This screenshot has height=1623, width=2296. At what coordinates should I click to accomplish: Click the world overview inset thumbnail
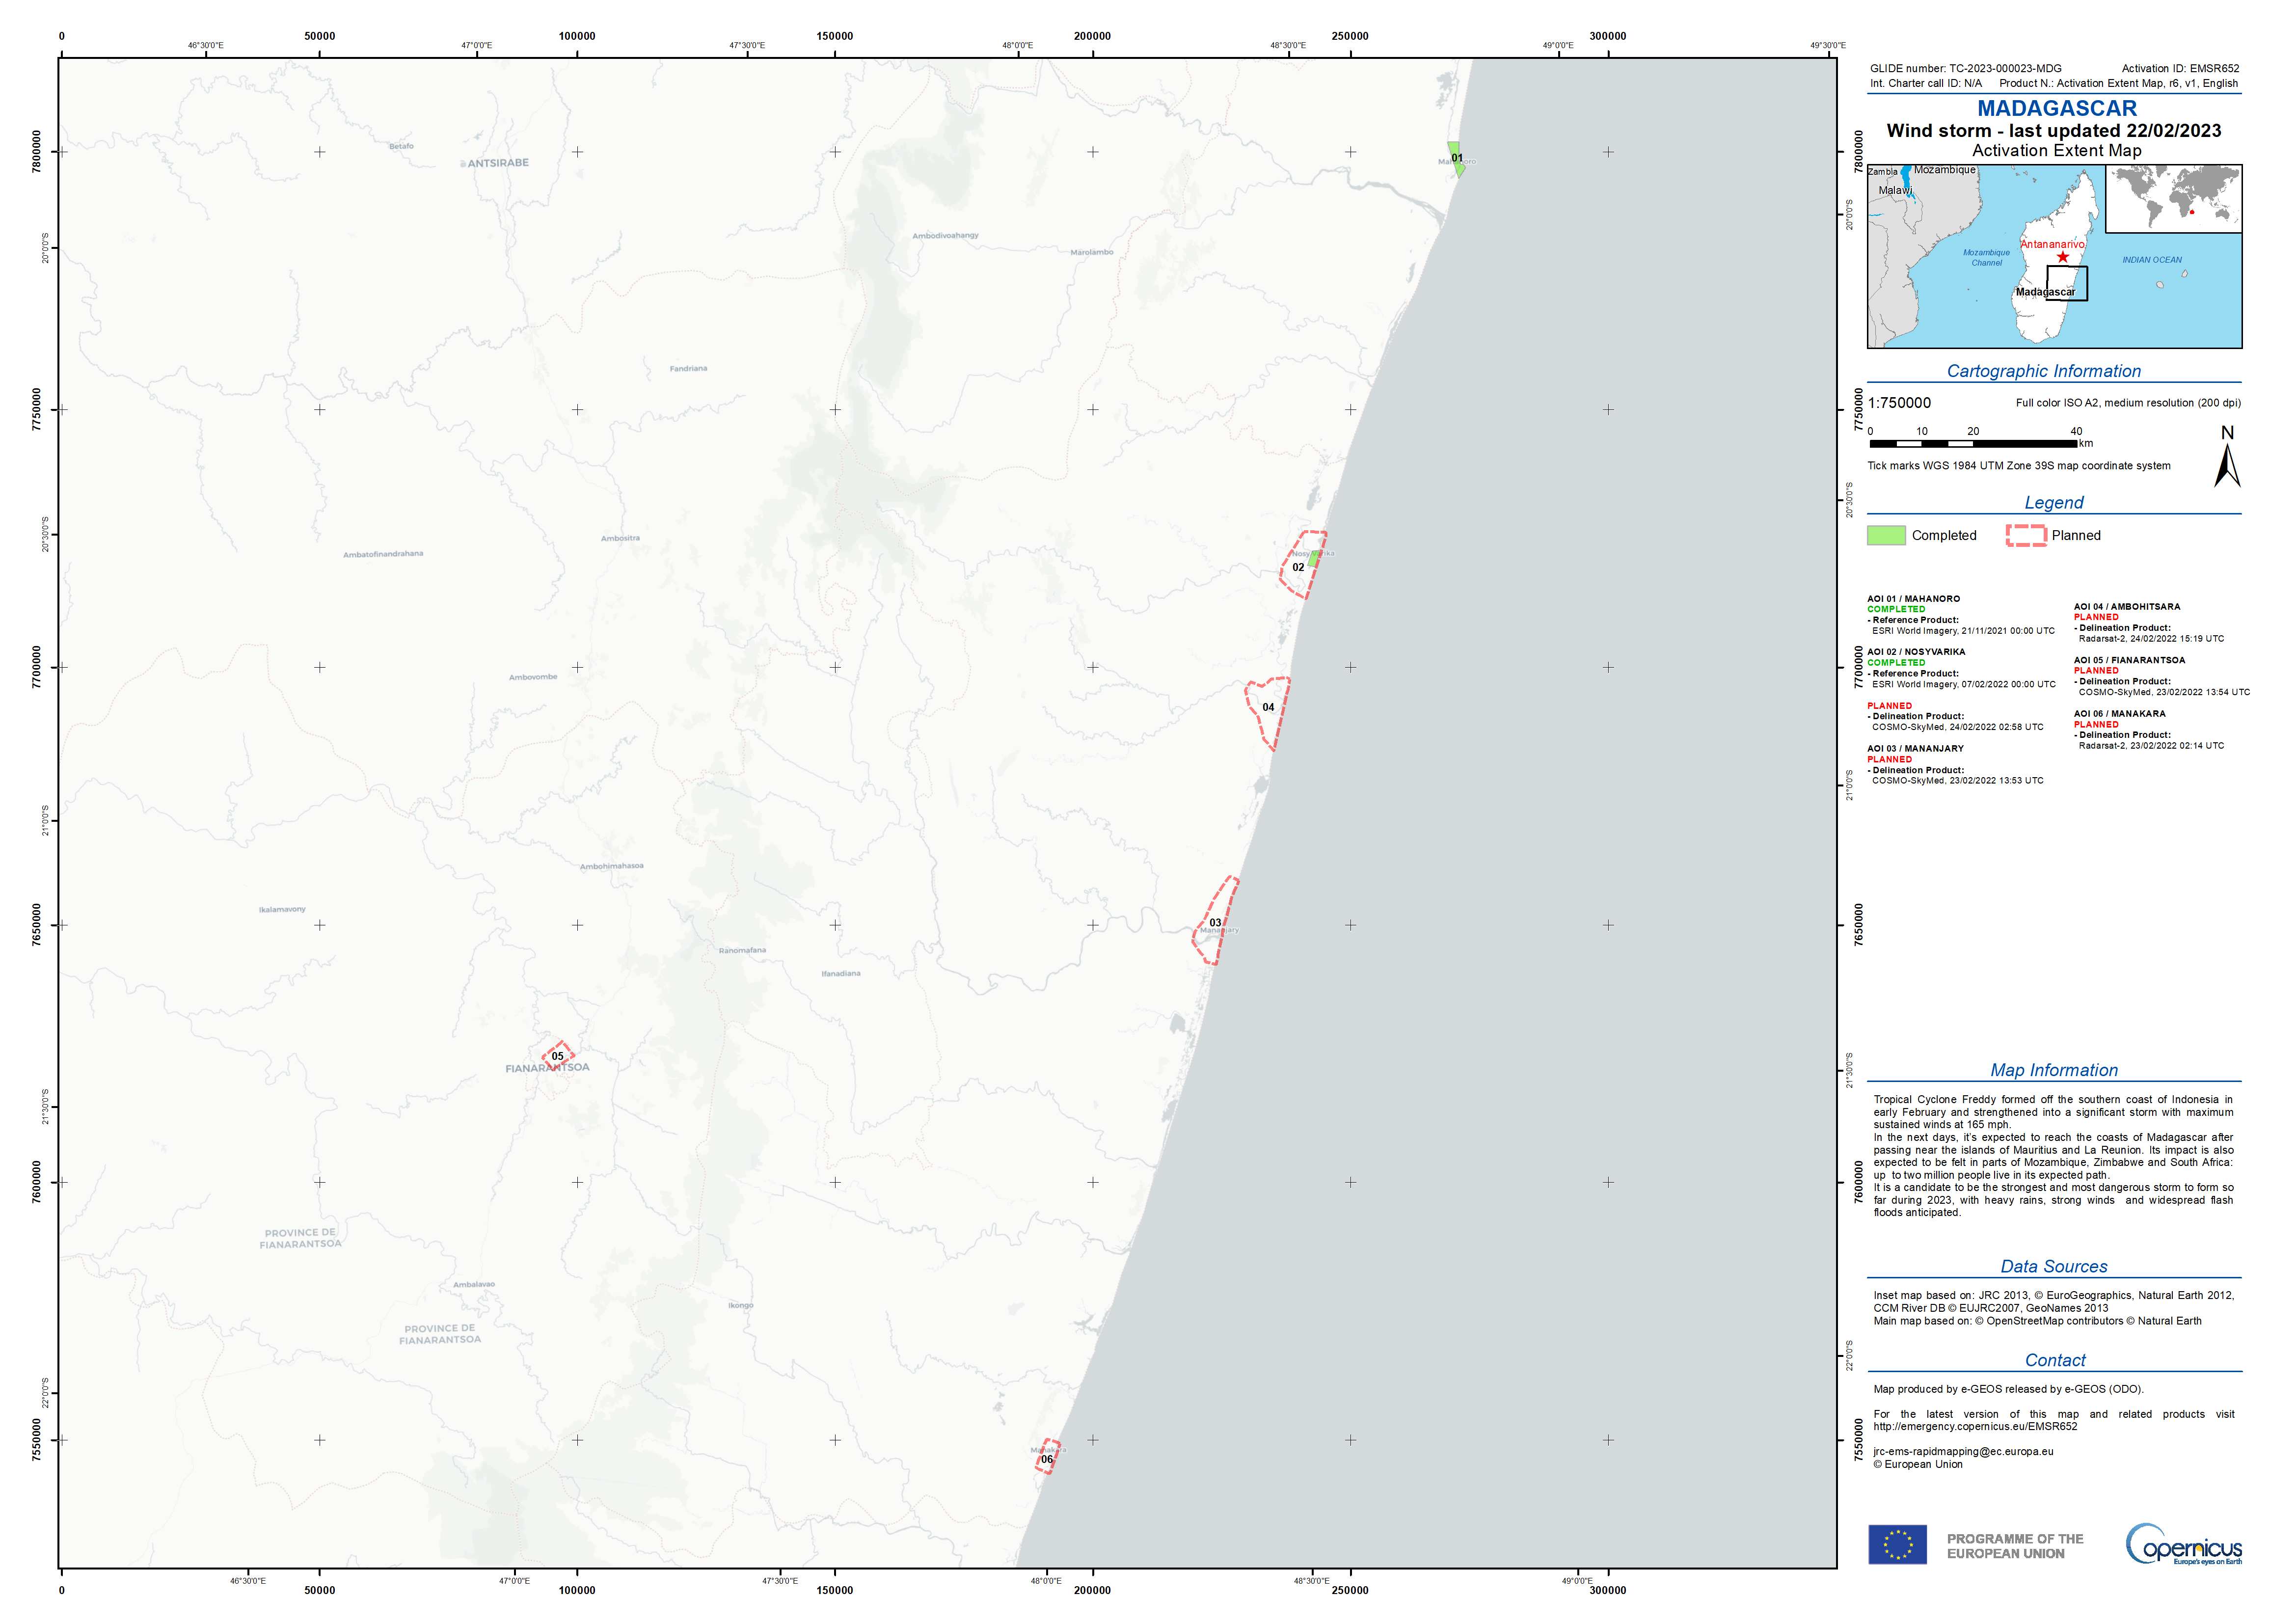pyautogui.click(x=2174, y=198)
